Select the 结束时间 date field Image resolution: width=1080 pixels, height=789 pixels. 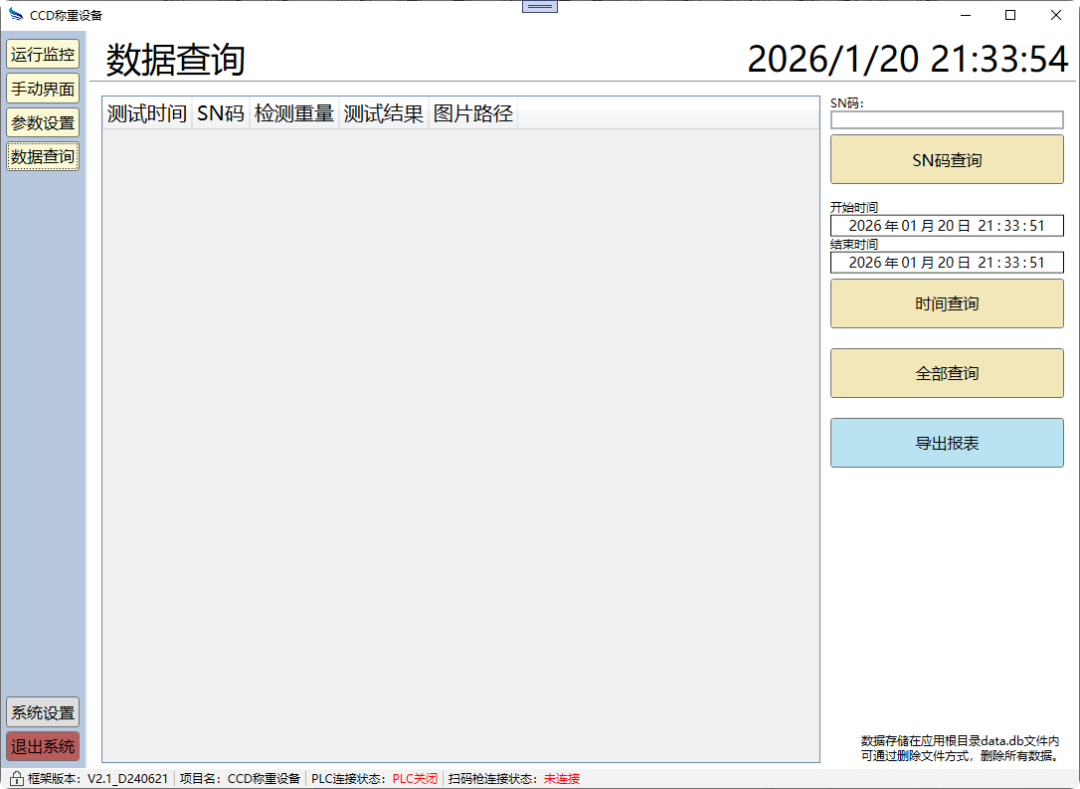click(946, 262)
